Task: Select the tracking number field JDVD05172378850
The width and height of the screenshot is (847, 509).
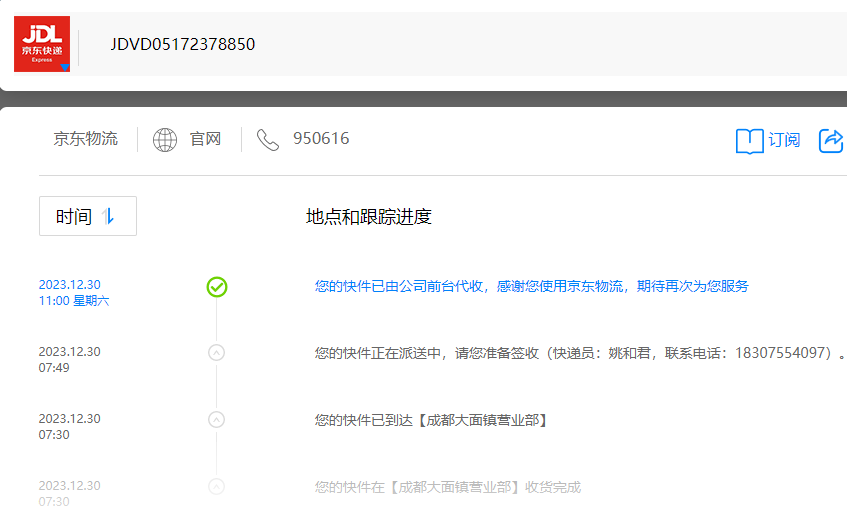Action: (x=183, y=44)
